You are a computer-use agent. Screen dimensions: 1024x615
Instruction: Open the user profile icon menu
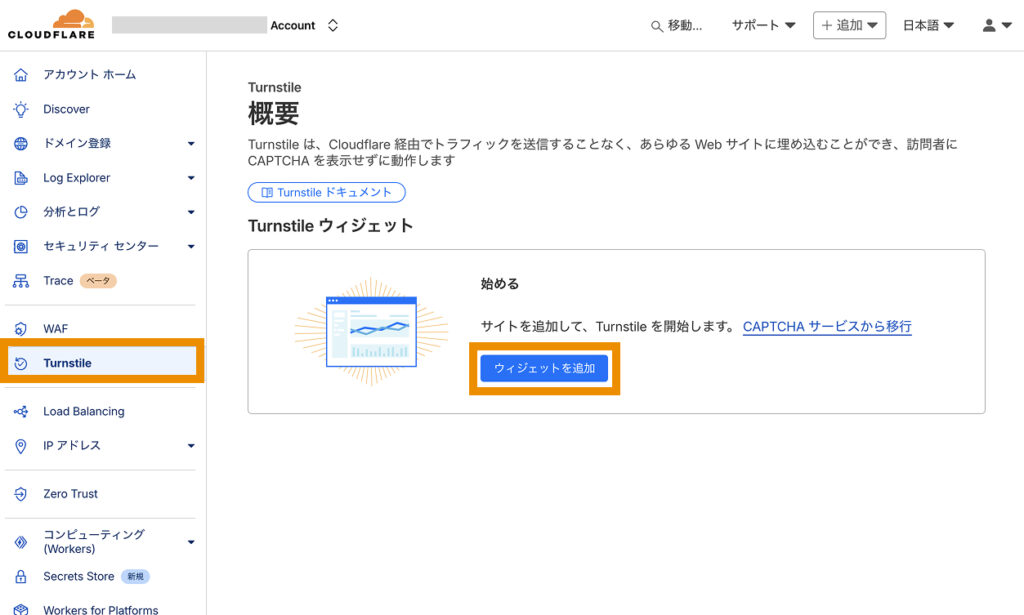[x=996, y=26]
